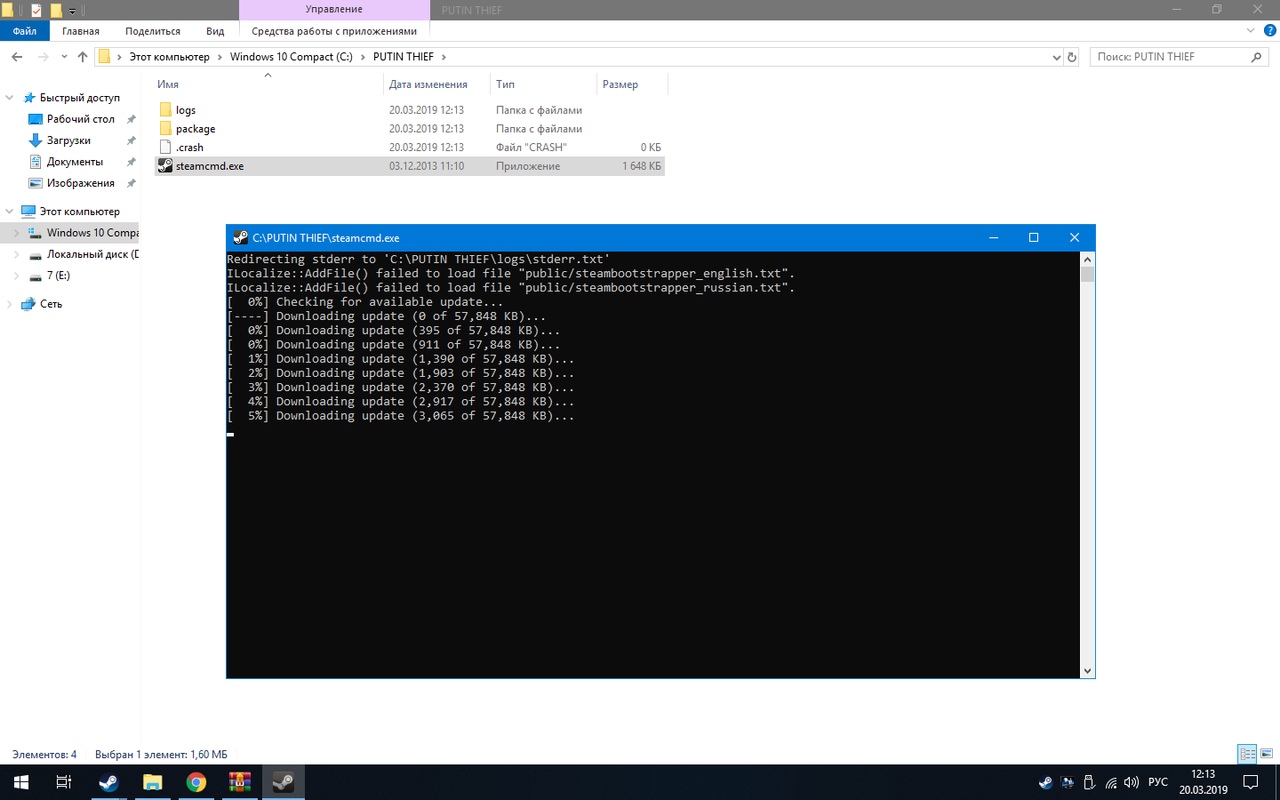Screen dimensions: 1280x800
Task: Open Documents (Документы) via its sidebar icon
Action: (36, 162)
